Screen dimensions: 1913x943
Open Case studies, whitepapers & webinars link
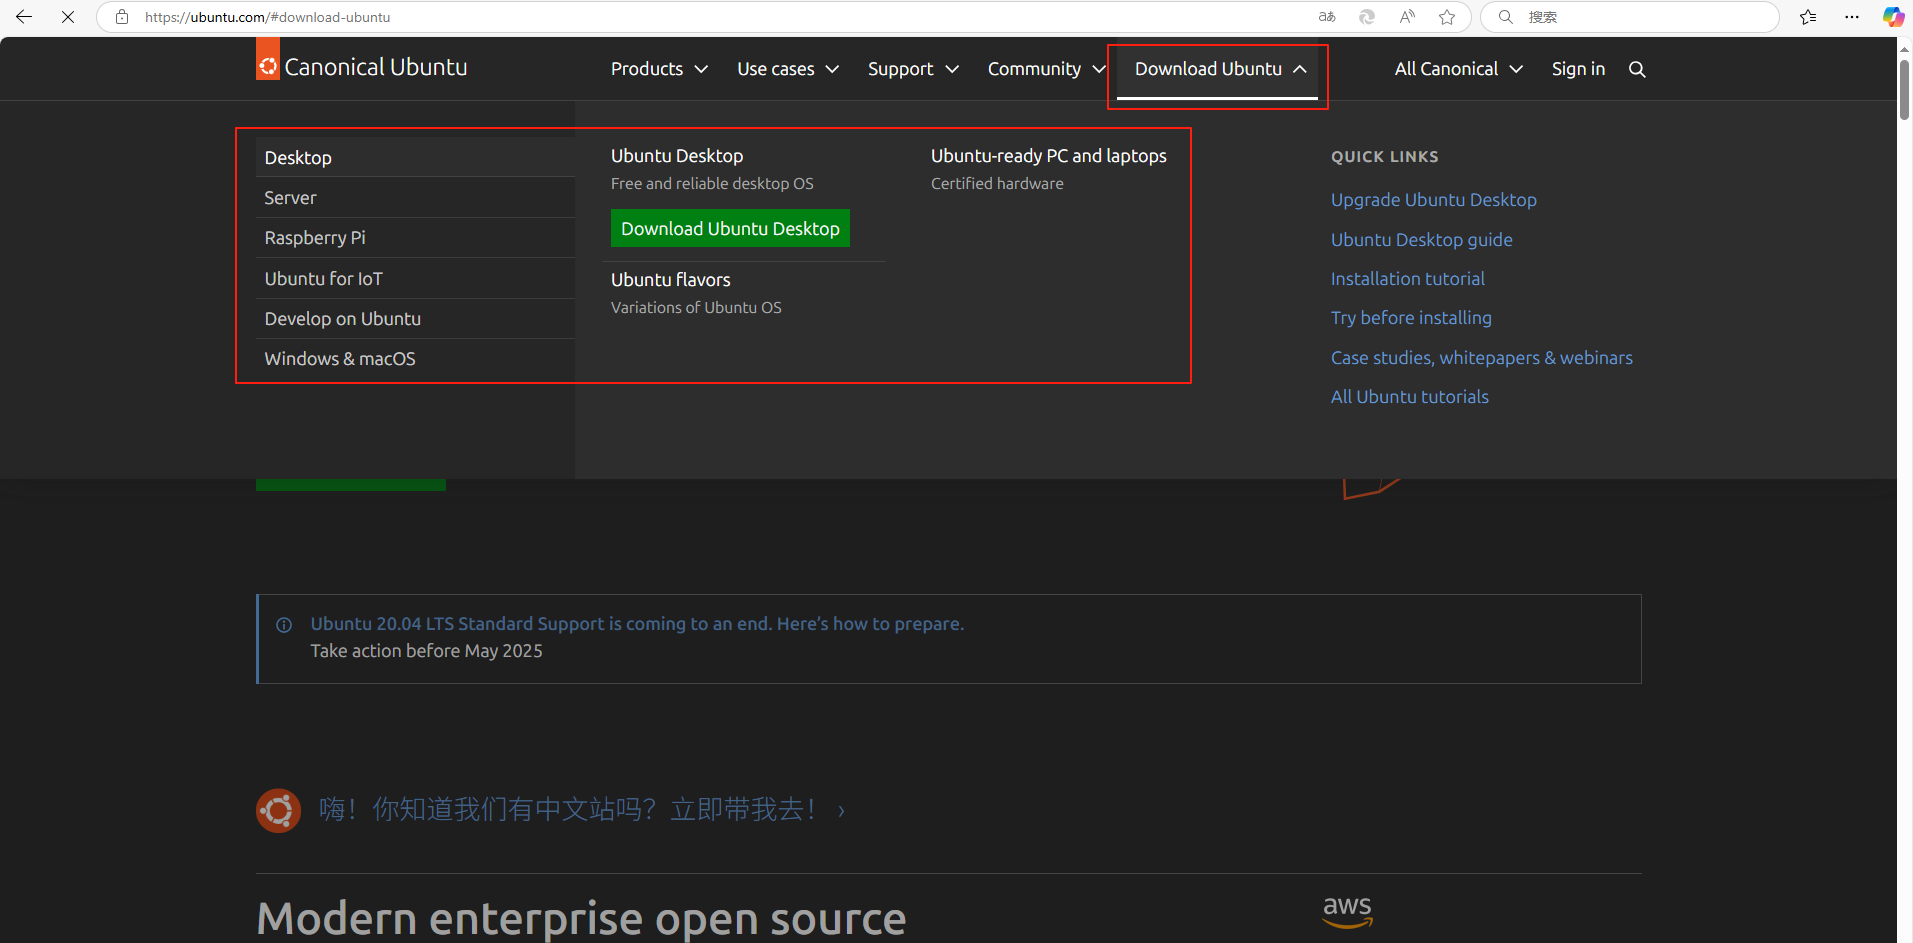[x=1481, y=358]
